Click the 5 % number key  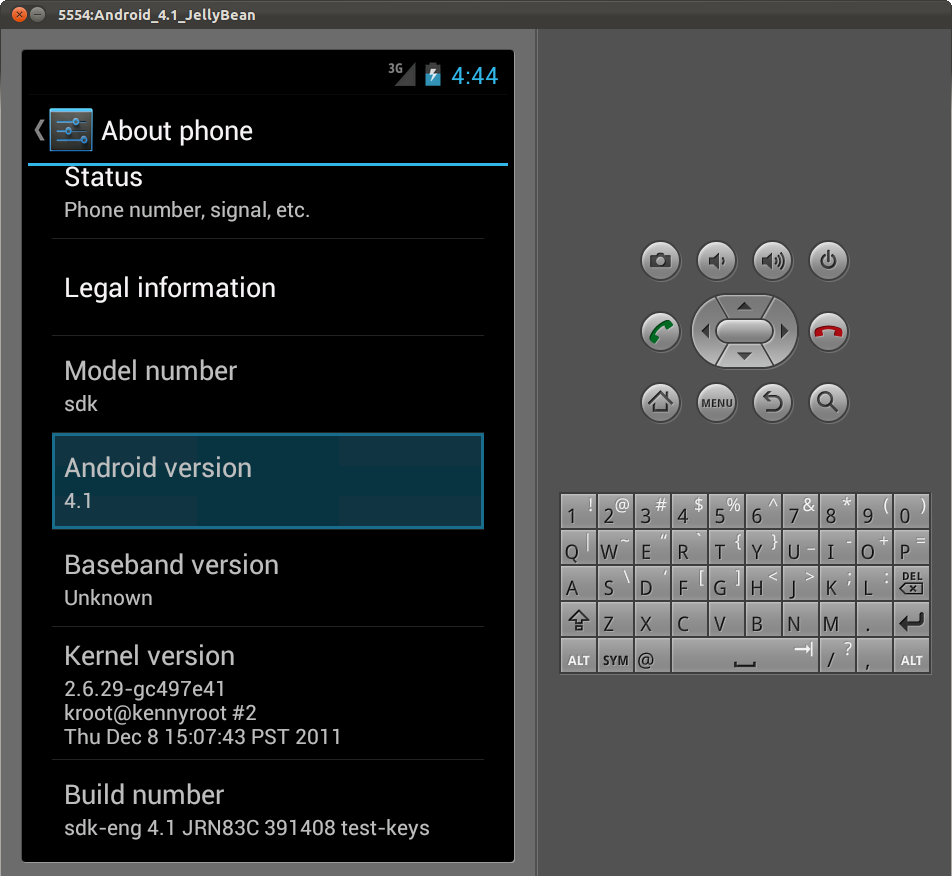[727, 511]
